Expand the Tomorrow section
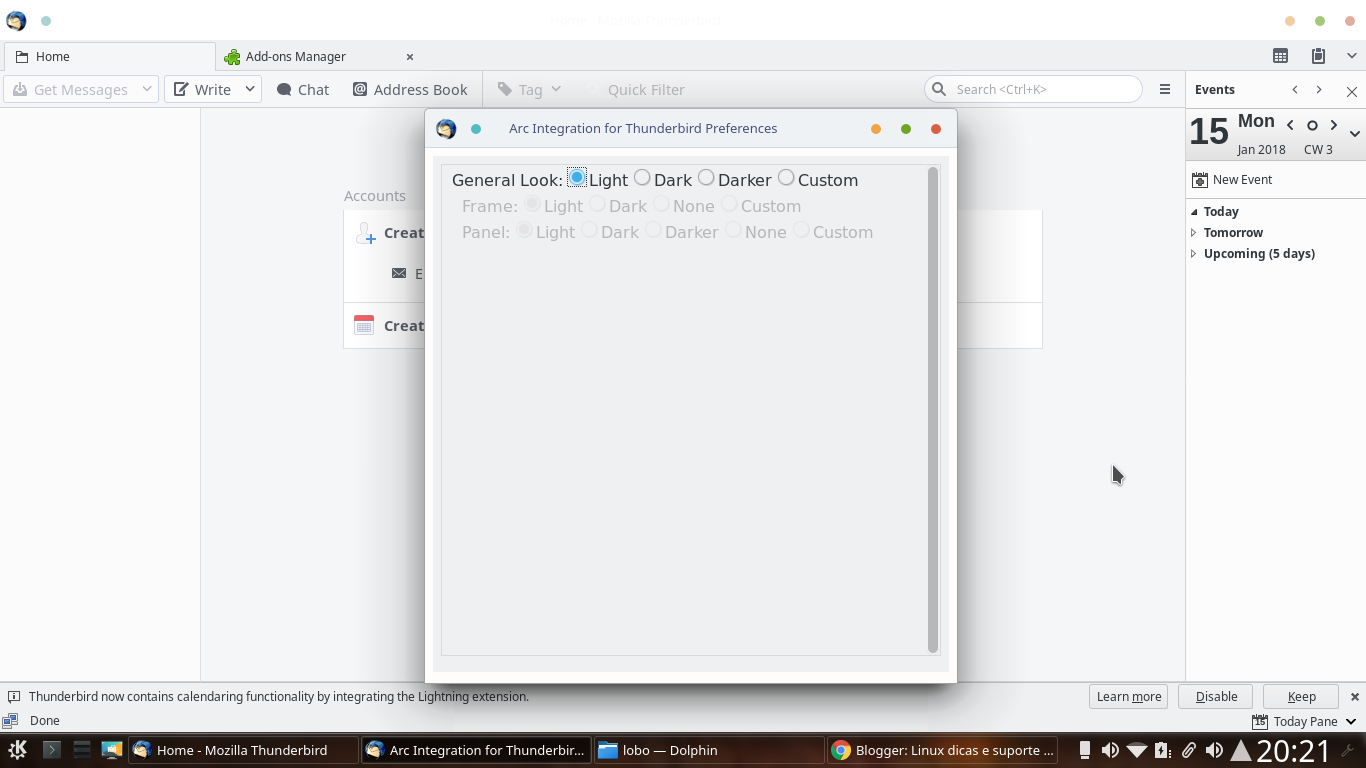 tap(1194, 233)
